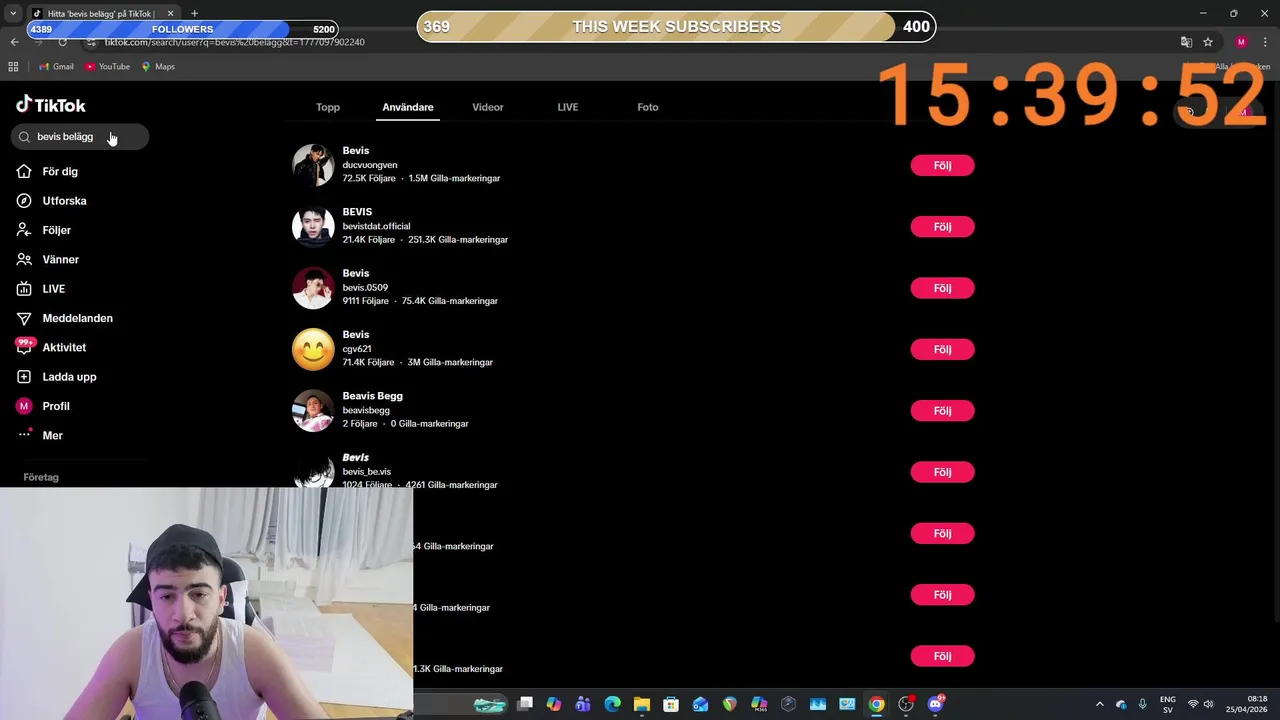The width and height of the screenshot is (1280, 720).
Task: Go back in the browser
Action: click(x=14, y=42)
